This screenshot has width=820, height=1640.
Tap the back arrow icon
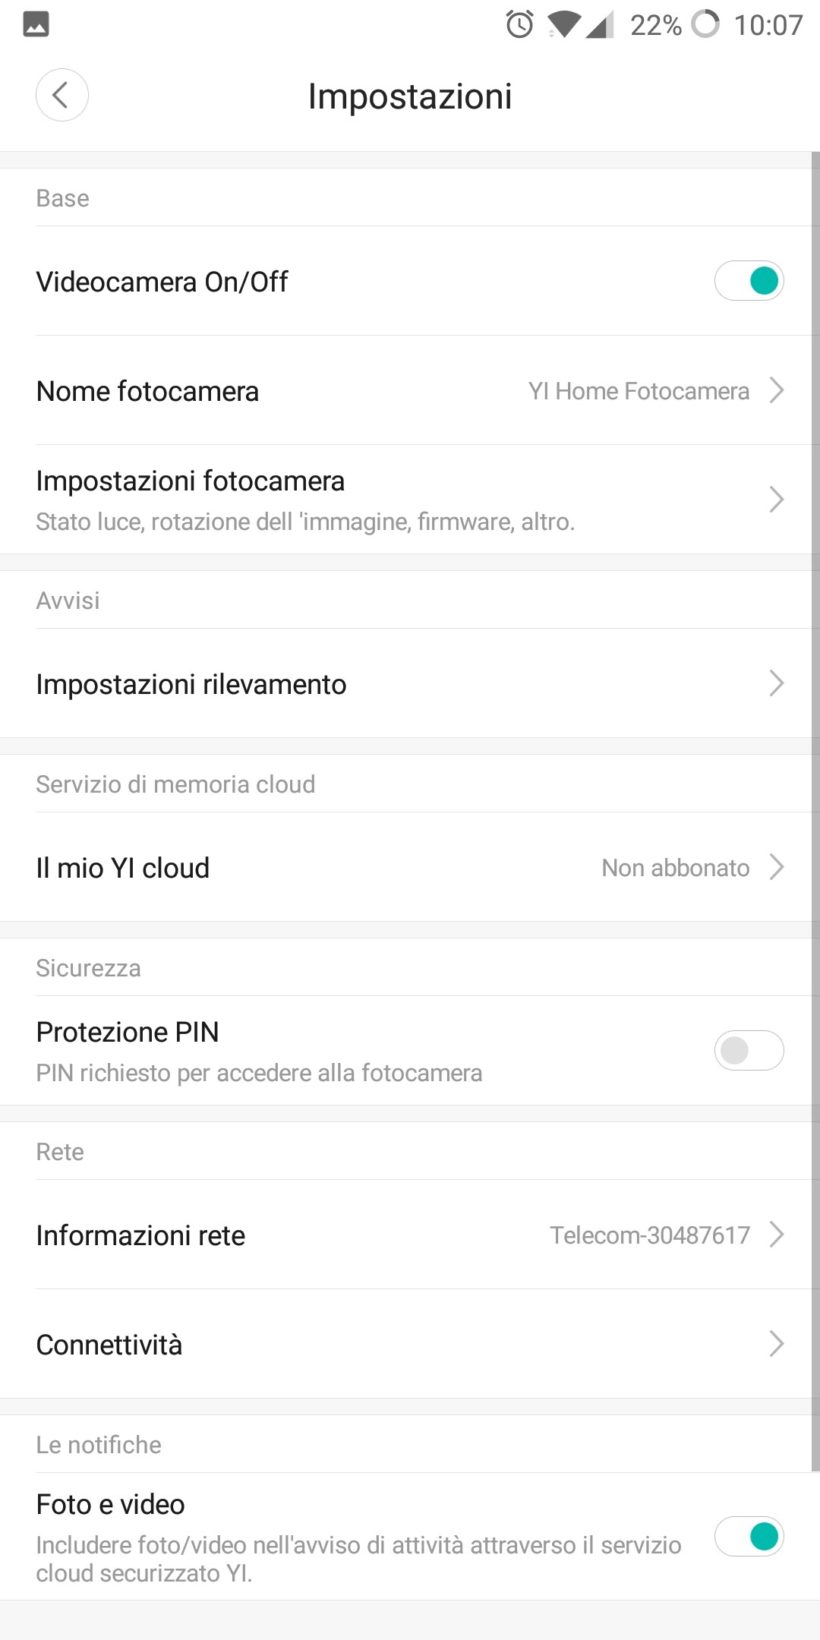point(61,96)
